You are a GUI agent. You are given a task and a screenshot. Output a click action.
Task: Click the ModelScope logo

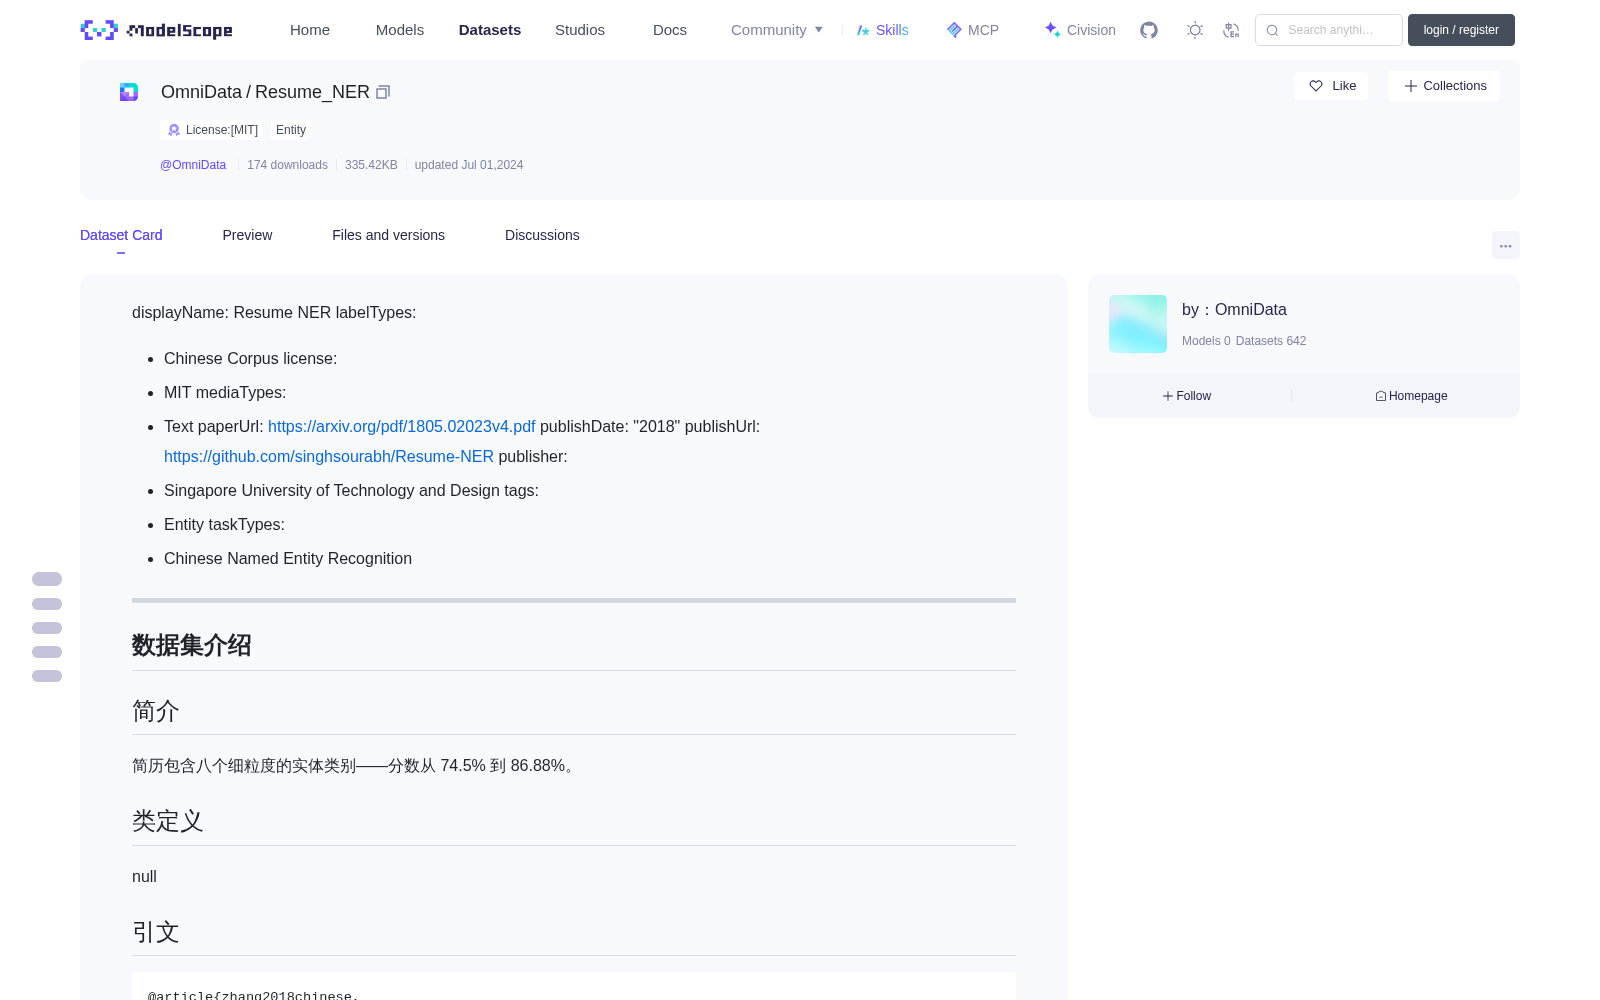pyautogui.click(x=157, y=30)
